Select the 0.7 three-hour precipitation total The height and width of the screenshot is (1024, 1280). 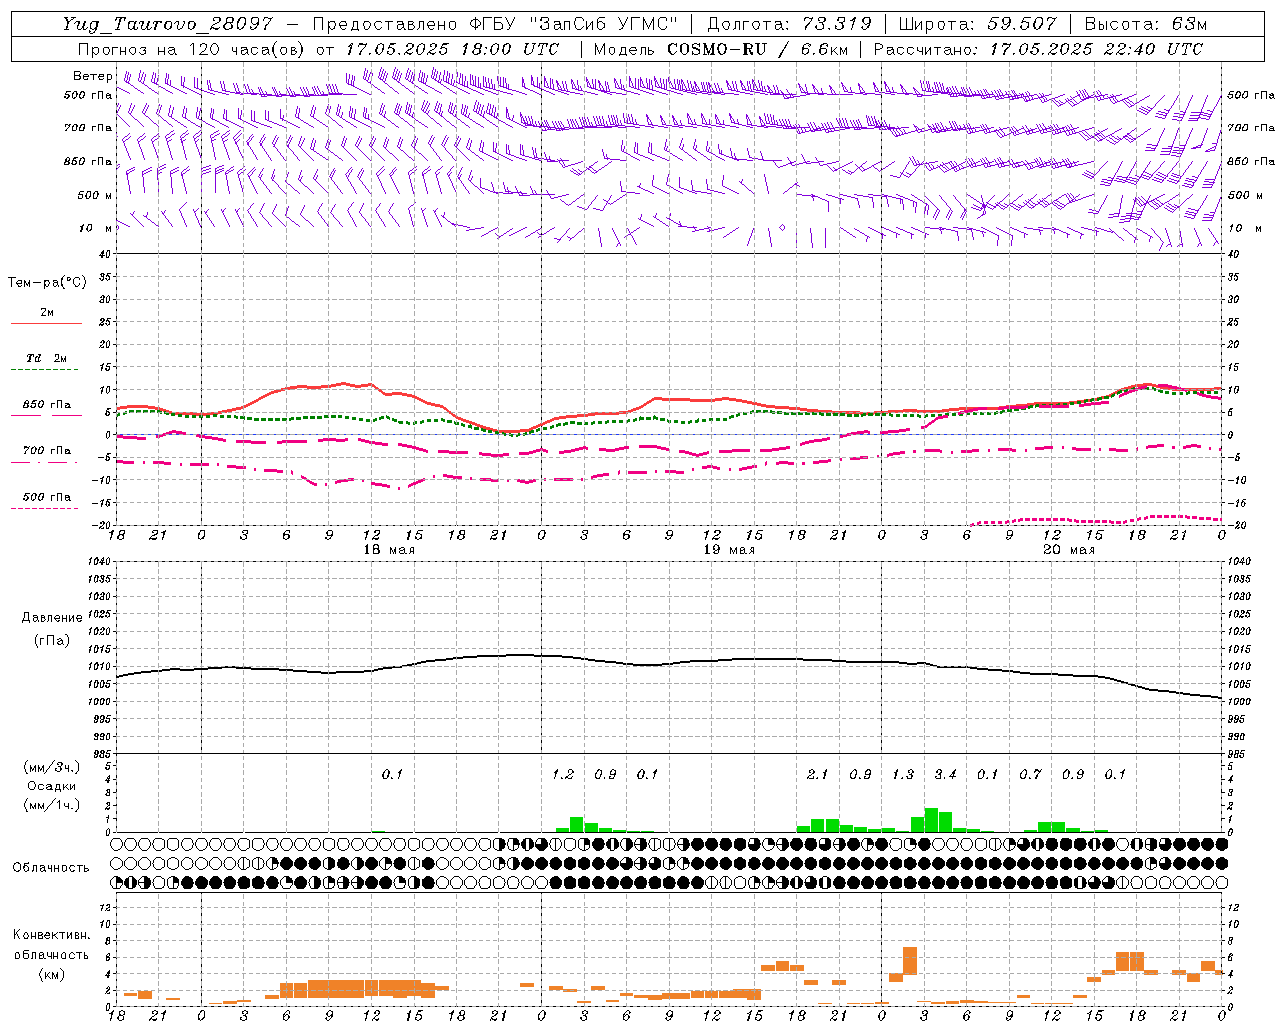1030,774
